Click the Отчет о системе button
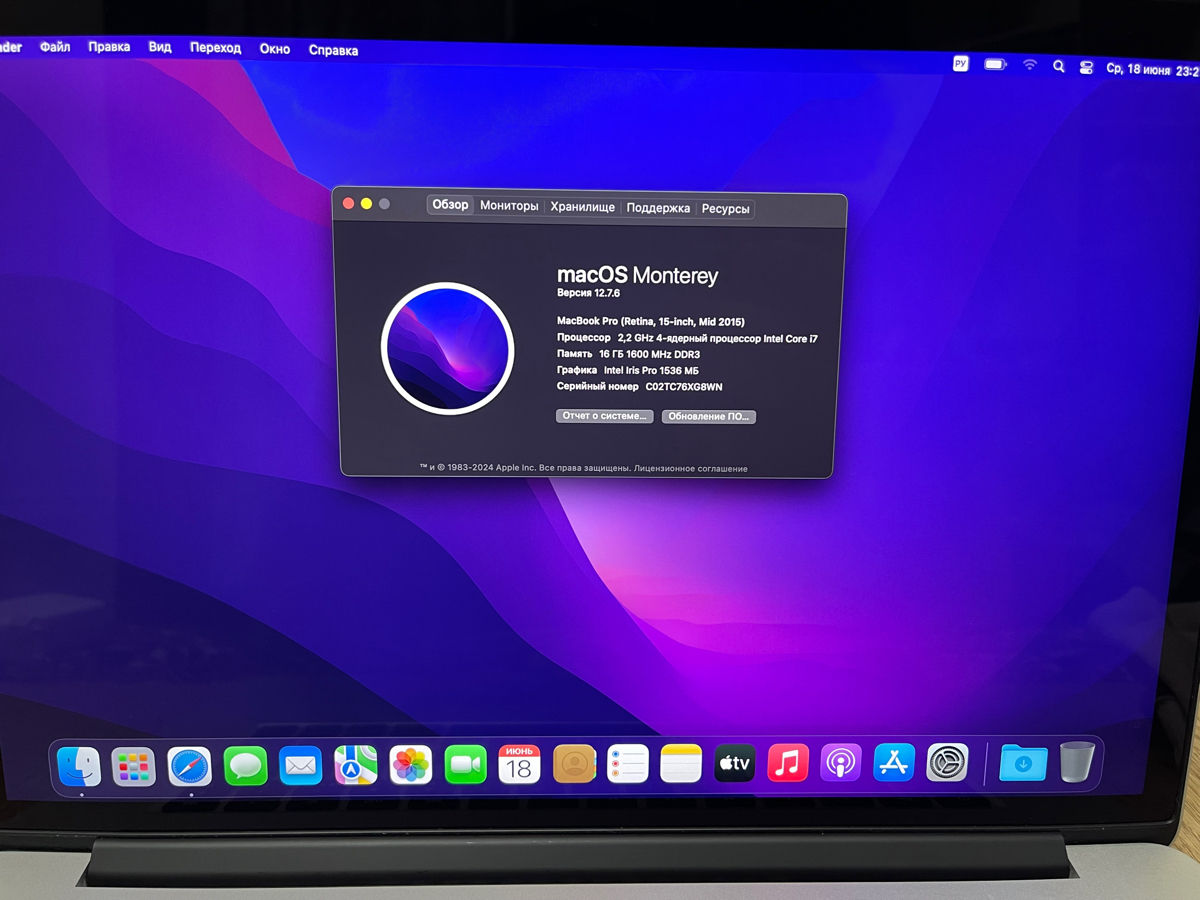Screen dimensions: 1200x900 click(605, 416)
